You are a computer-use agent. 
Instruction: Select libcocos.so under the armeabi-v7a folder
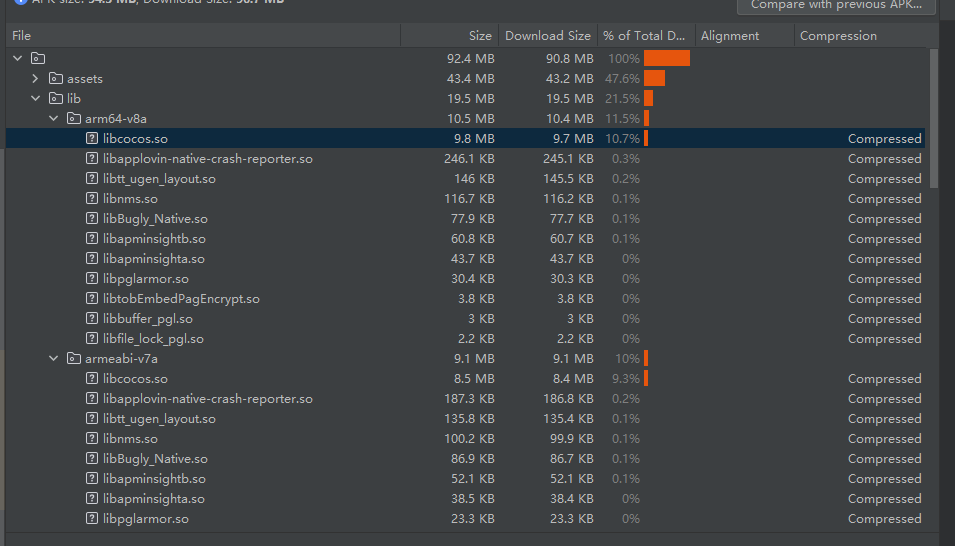[x=135, y=379]
